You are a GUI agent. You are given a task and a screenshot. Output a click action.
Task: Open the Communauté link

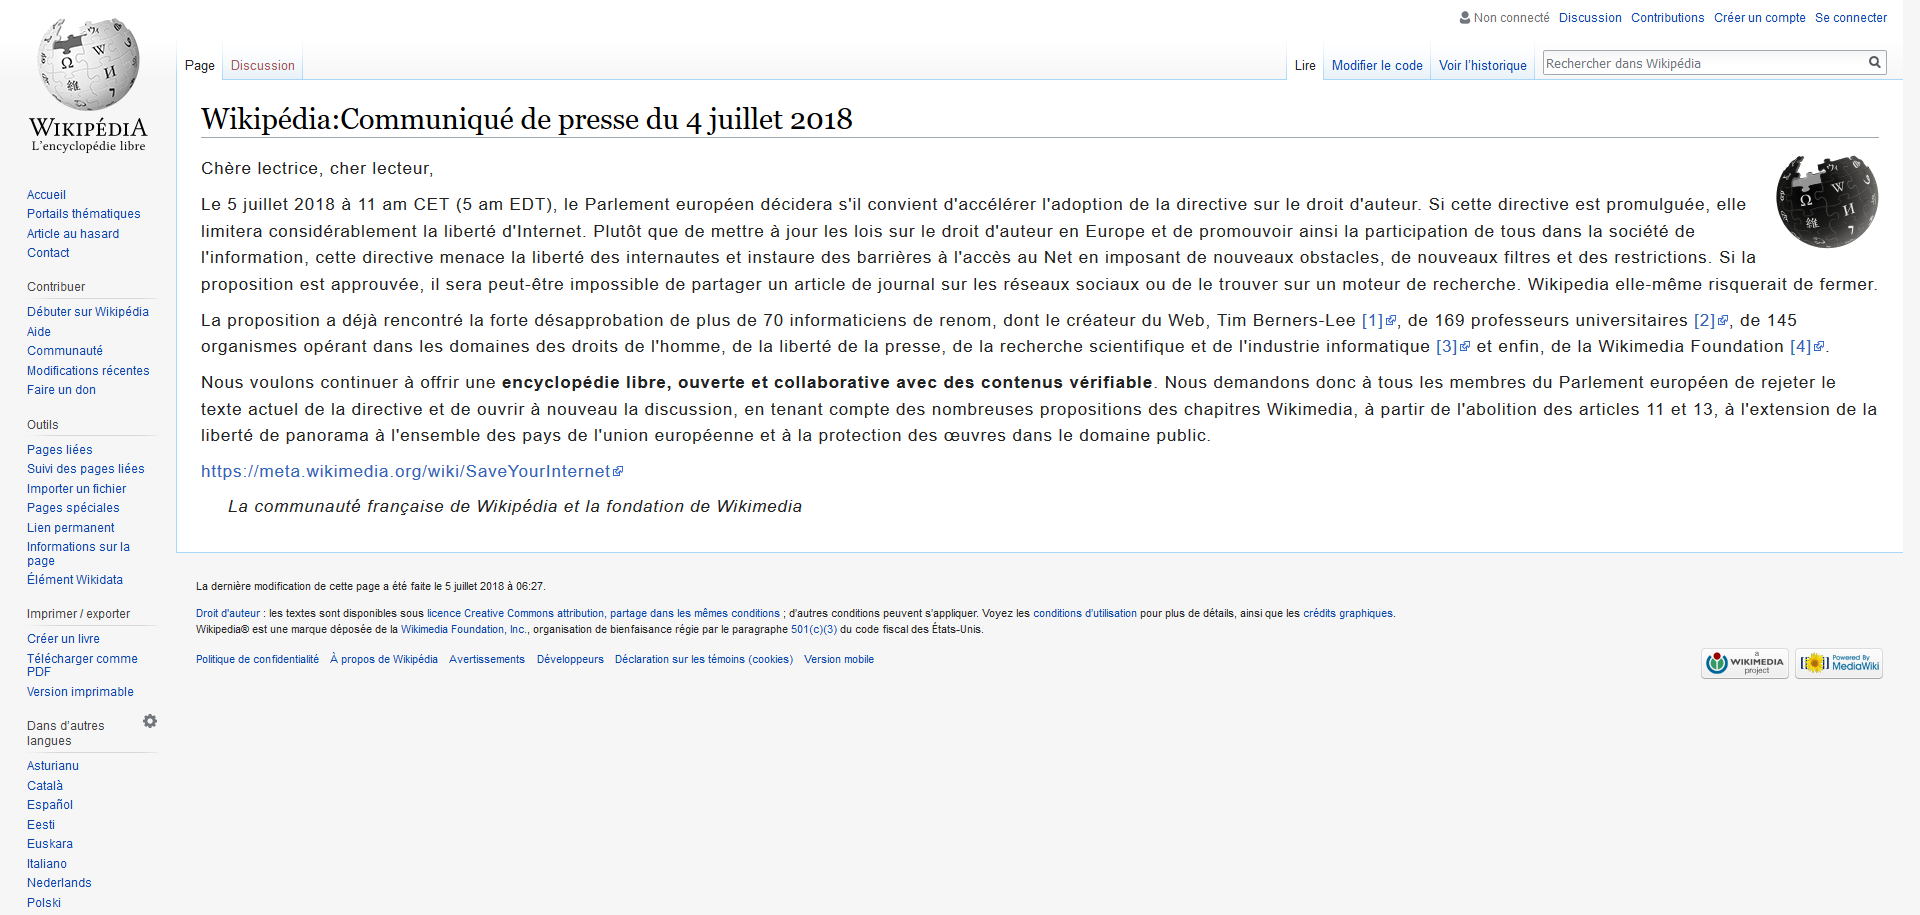65,351
